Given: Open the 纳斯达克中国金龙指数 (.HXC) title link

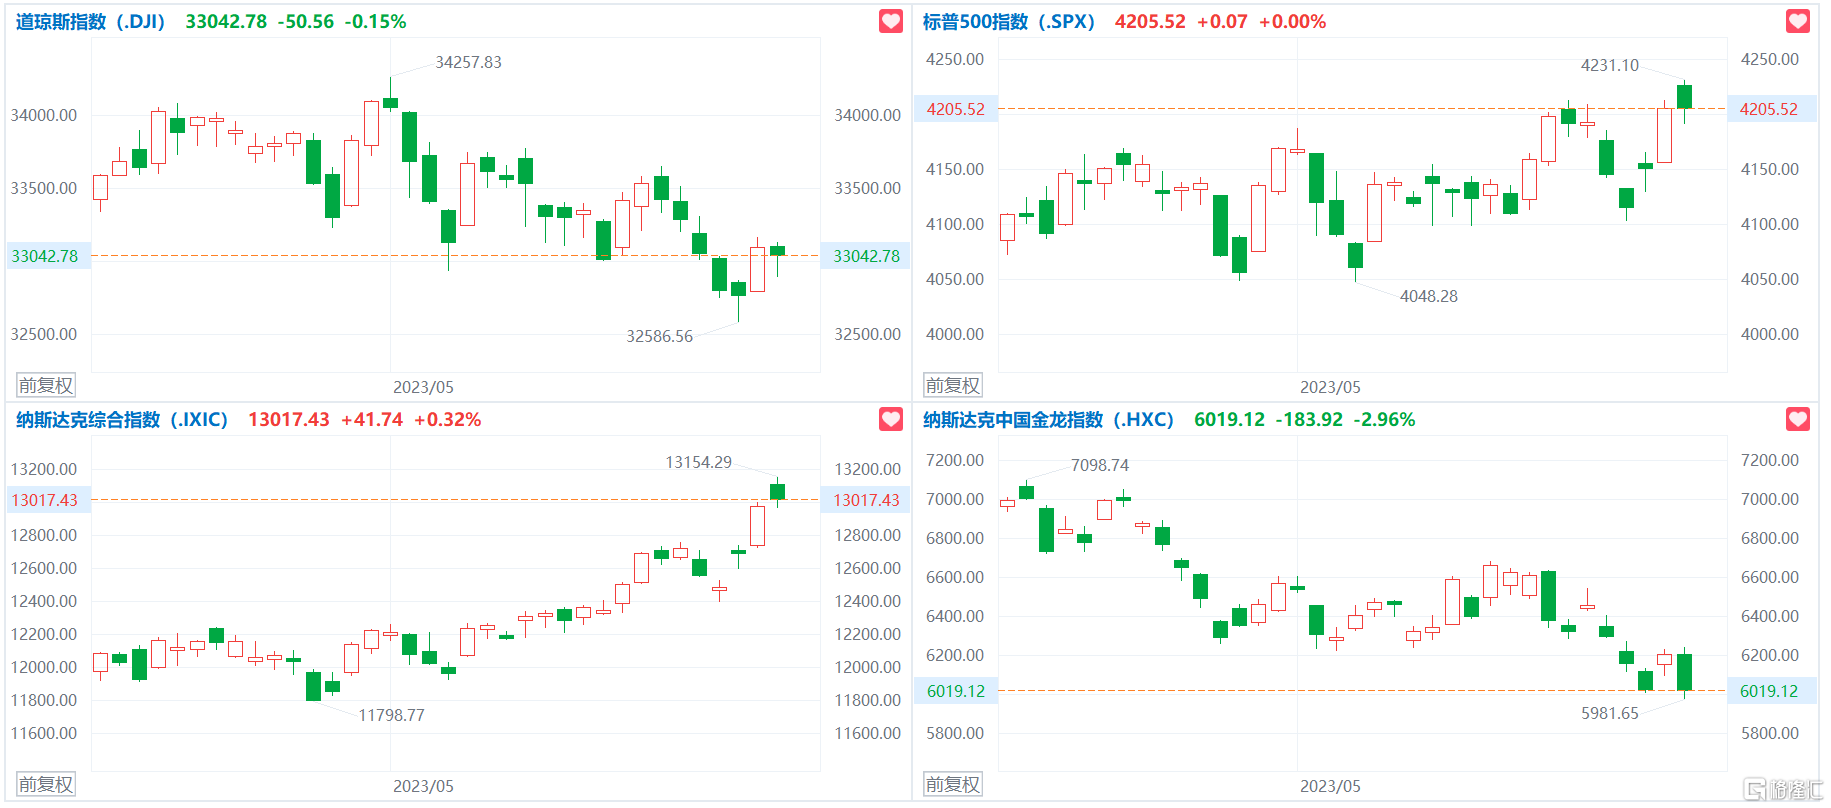Looking at the screenshot, I should tap(1048, 419).
